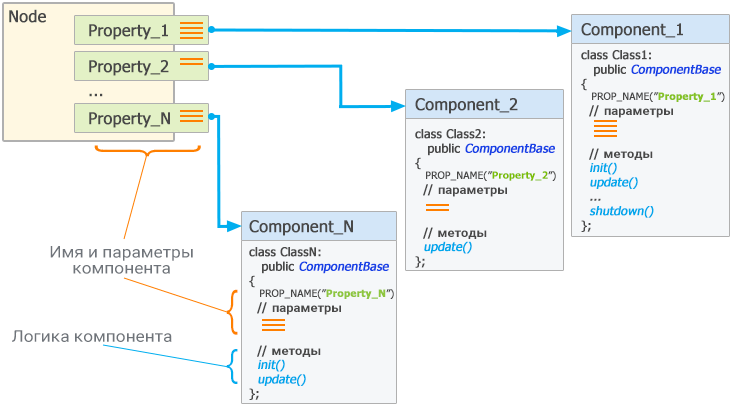Click init() in Component_N
This screenshot has width=734, height=406.
271,365
